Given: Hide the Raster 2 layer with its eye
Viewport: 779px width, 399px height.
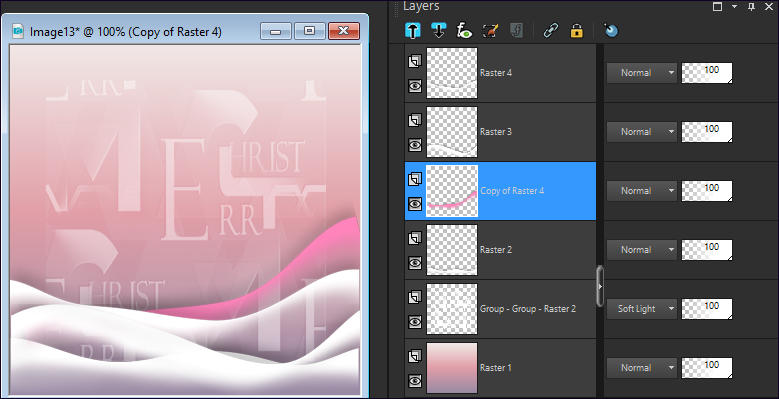Looking at the screenshot, I should (415, 263).
